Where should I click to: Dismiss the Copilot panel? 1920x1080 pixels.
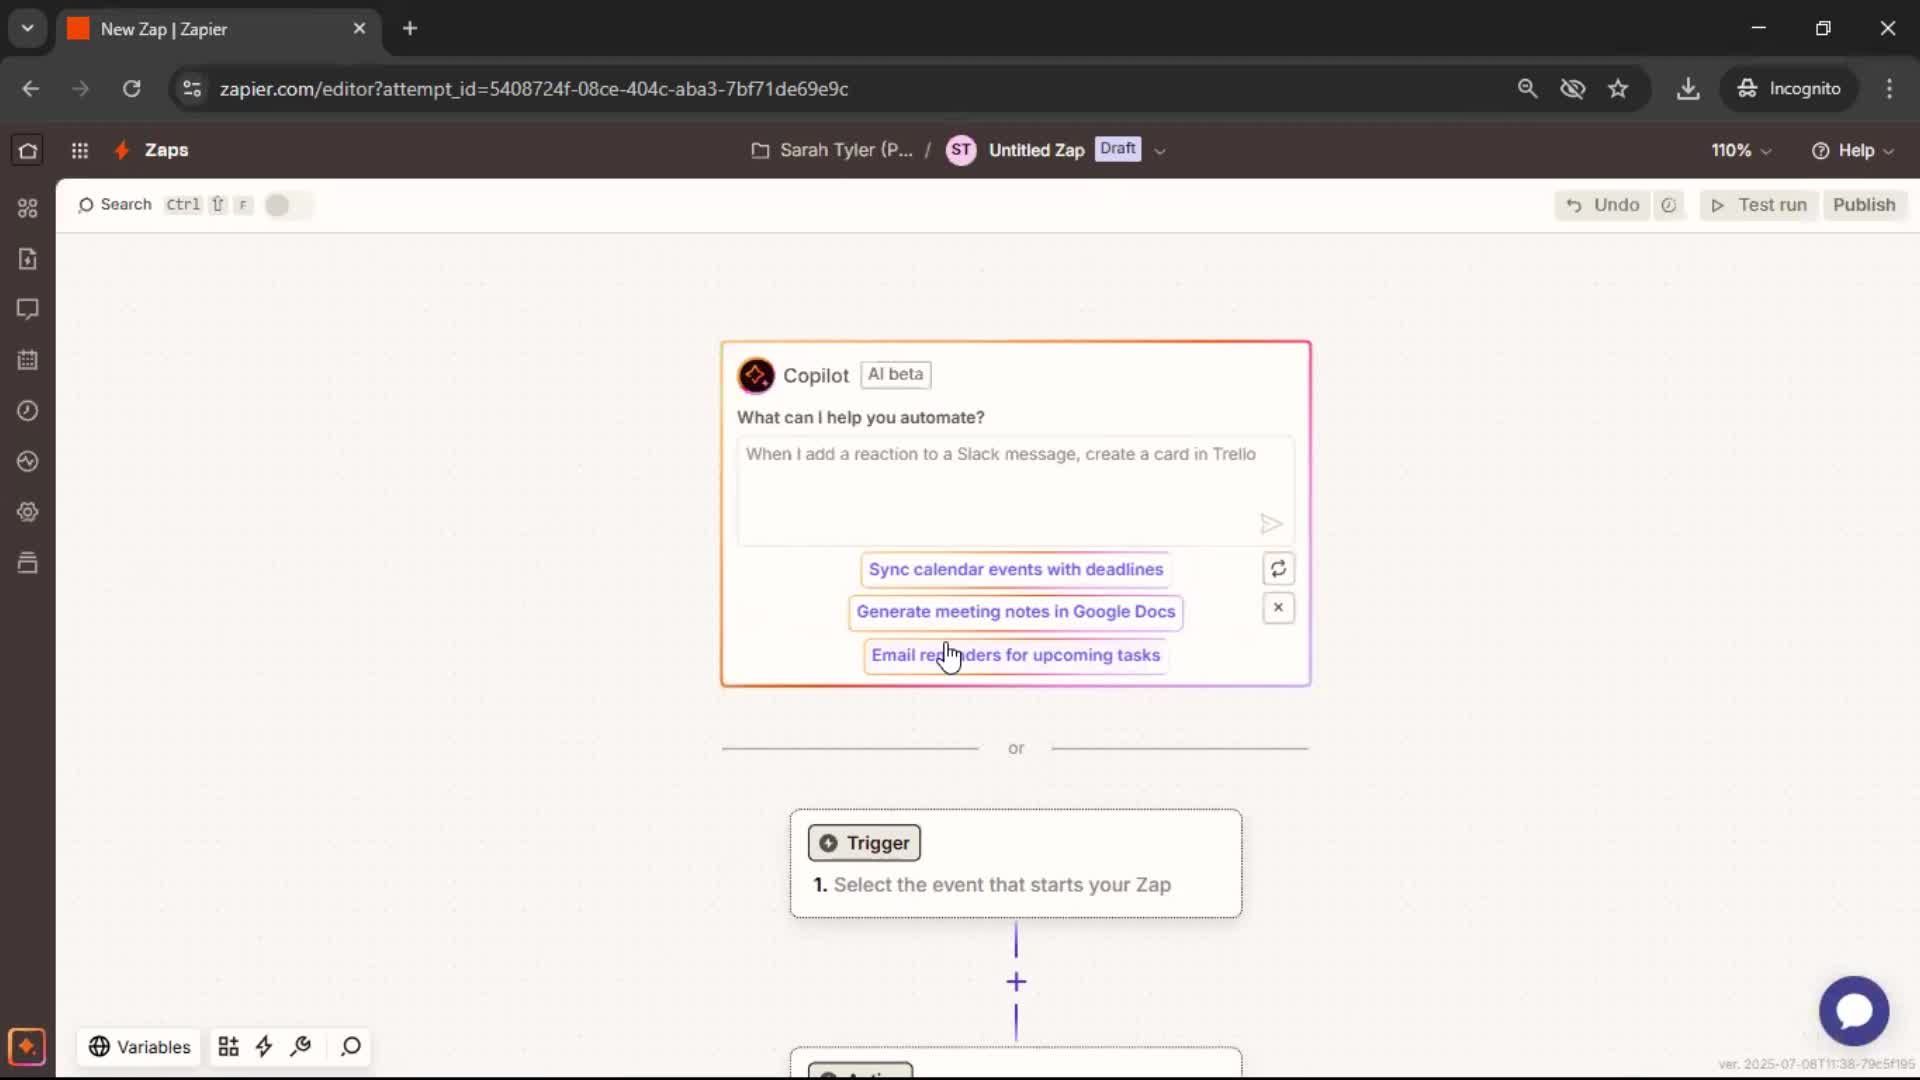pyautogui.click(x=1278, y=607)
